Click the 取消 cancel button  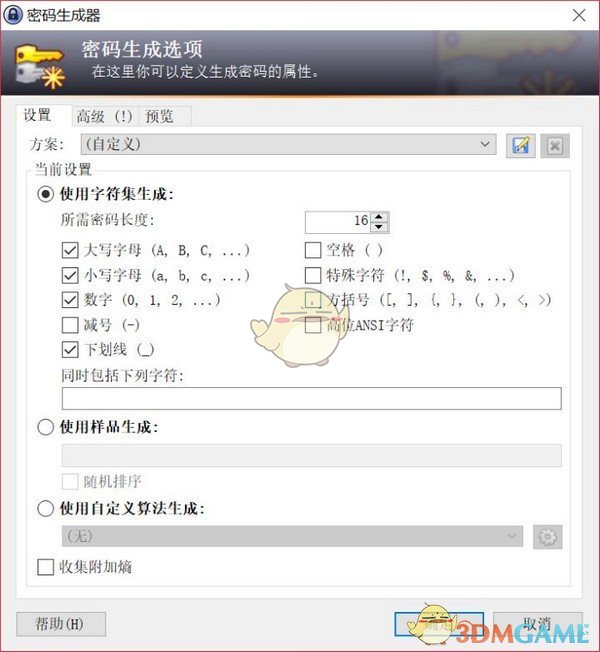click(x=538, y=624)
